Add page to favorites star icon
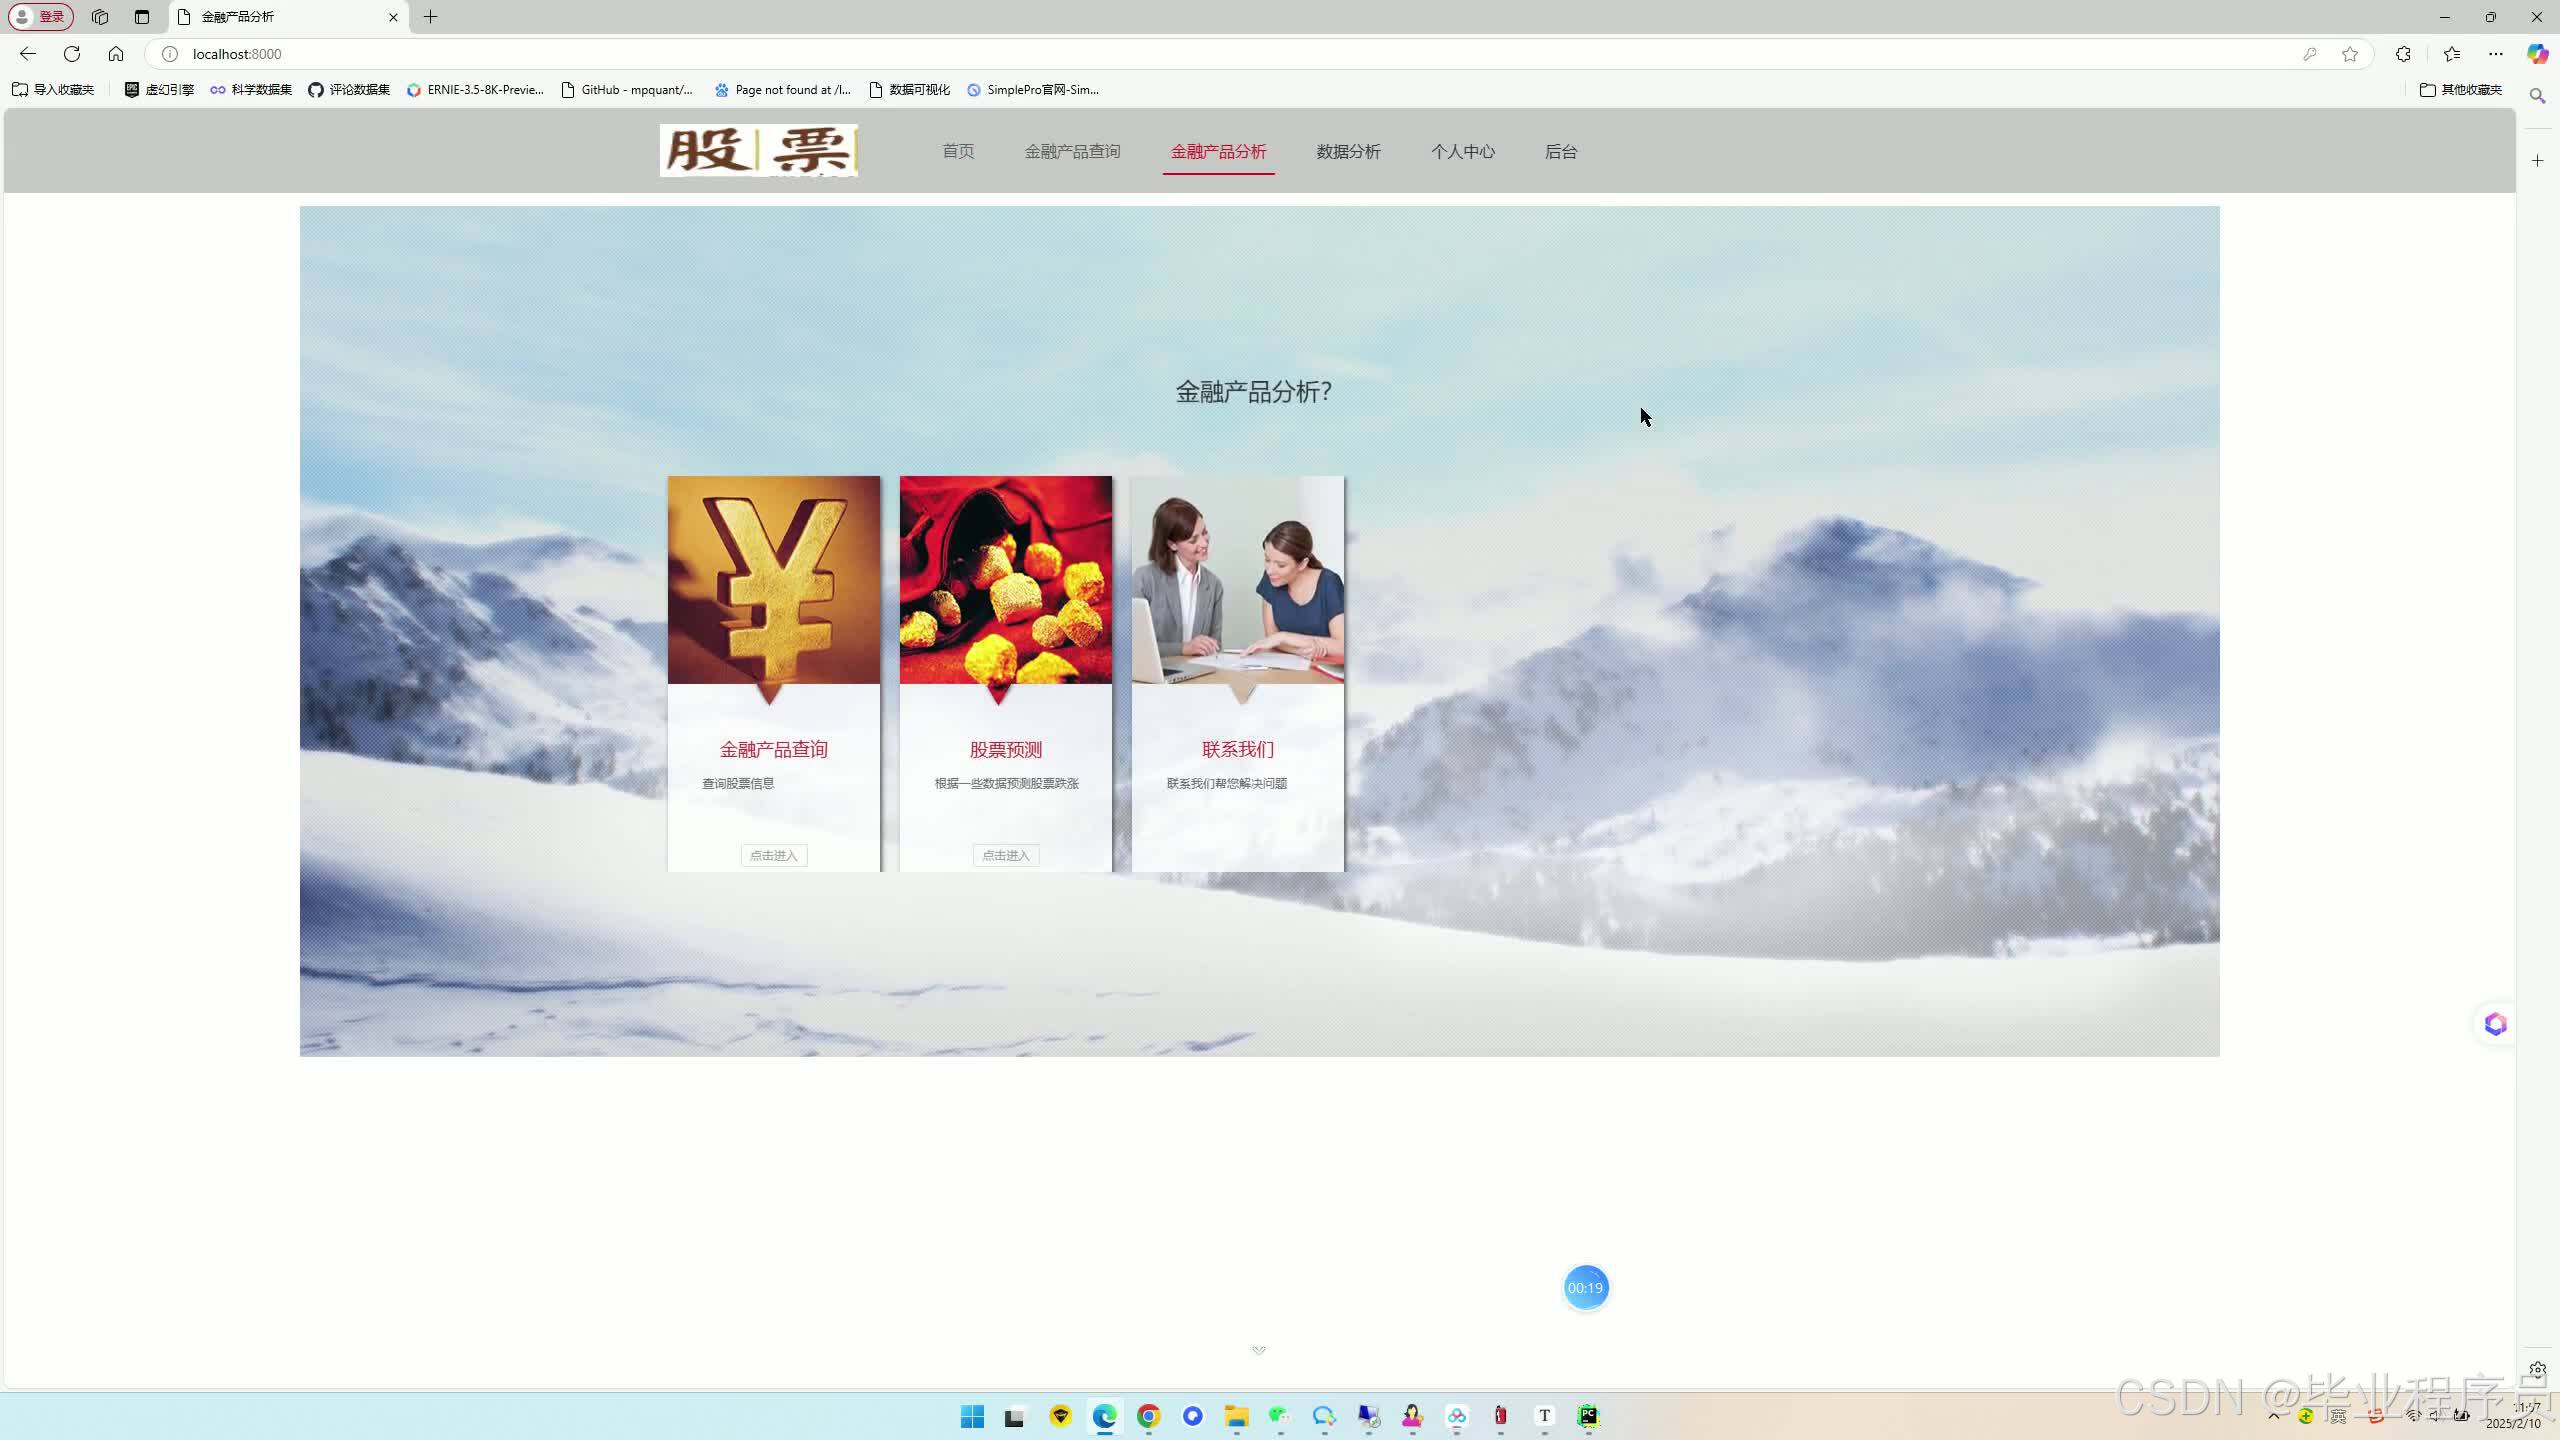The image size is (2560, 1440). 2350,54
